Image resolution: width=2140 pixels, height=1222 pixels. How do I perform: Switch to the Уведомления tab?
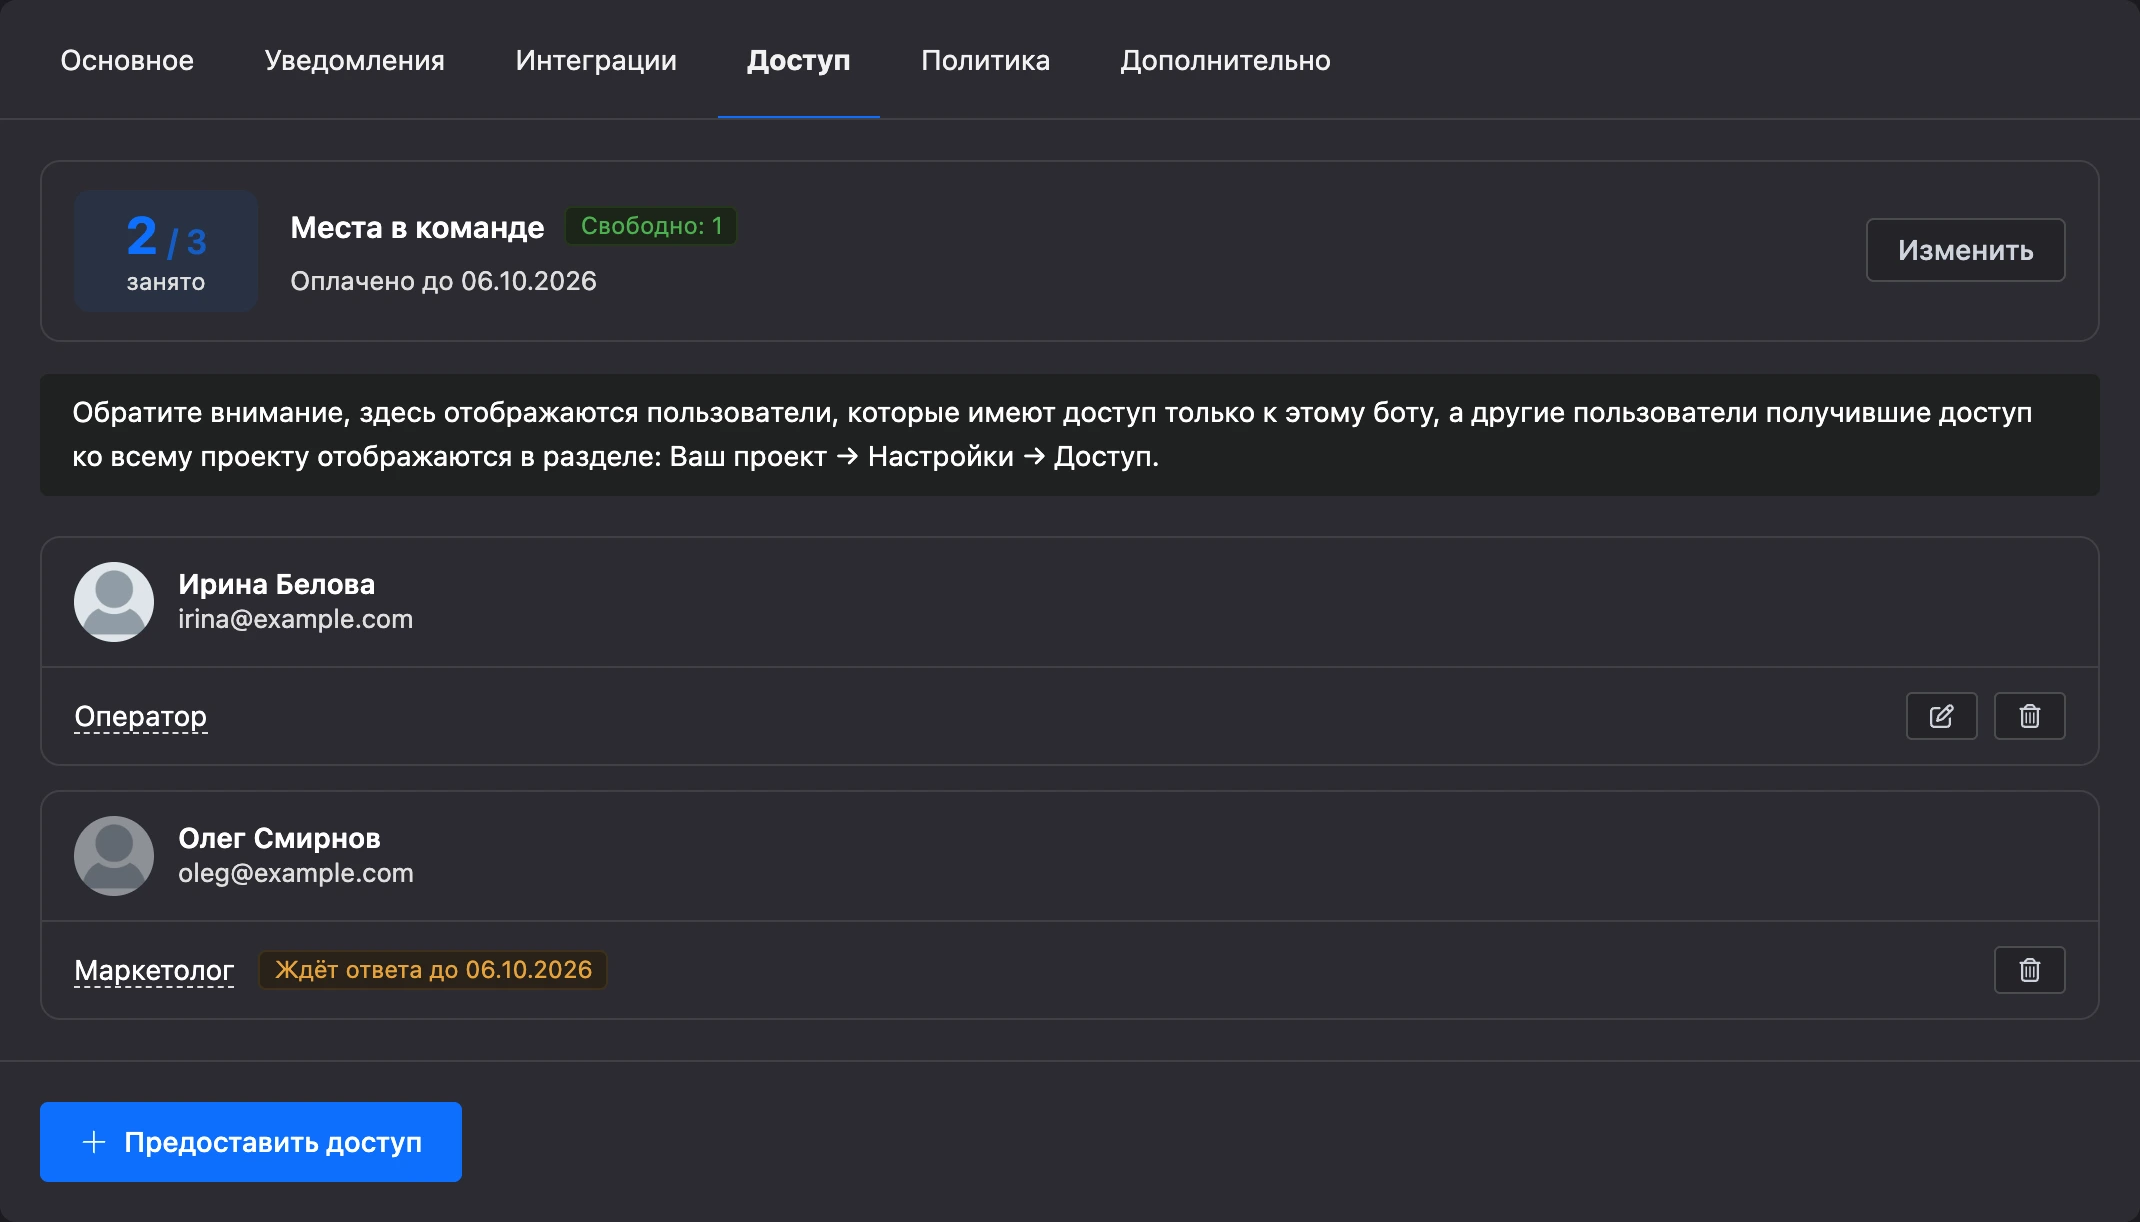(355, 60)
